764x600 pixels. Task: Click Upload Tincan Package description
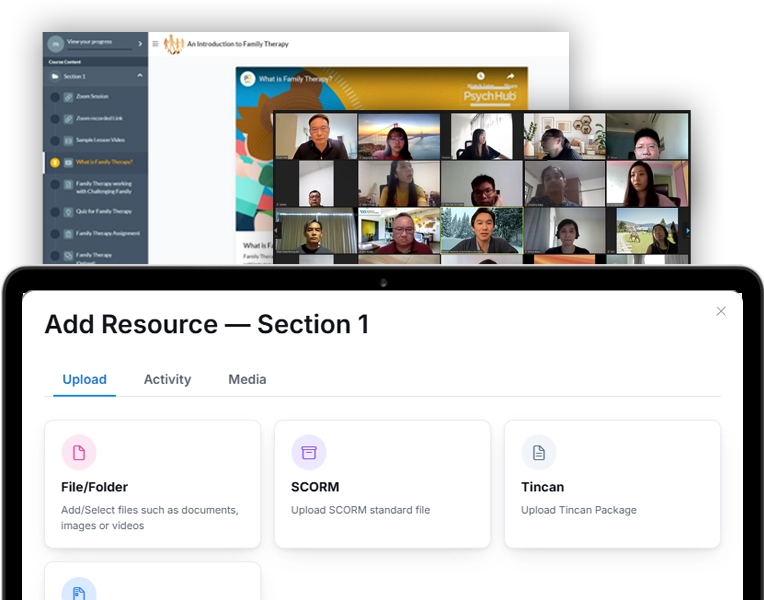point(579,510)
